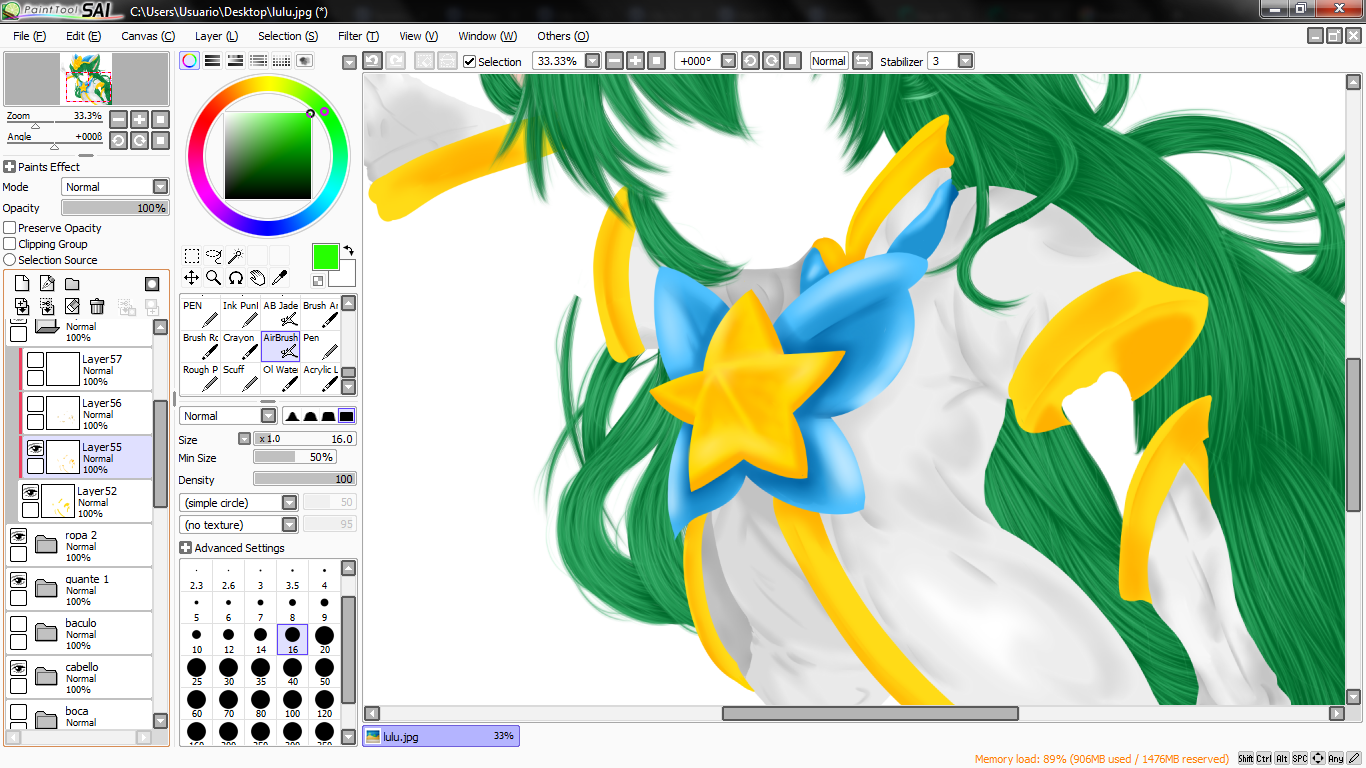Screen dimensions: 1366x768
Task: Clear the selected layer with eraser icon
Action: (72, 306)
